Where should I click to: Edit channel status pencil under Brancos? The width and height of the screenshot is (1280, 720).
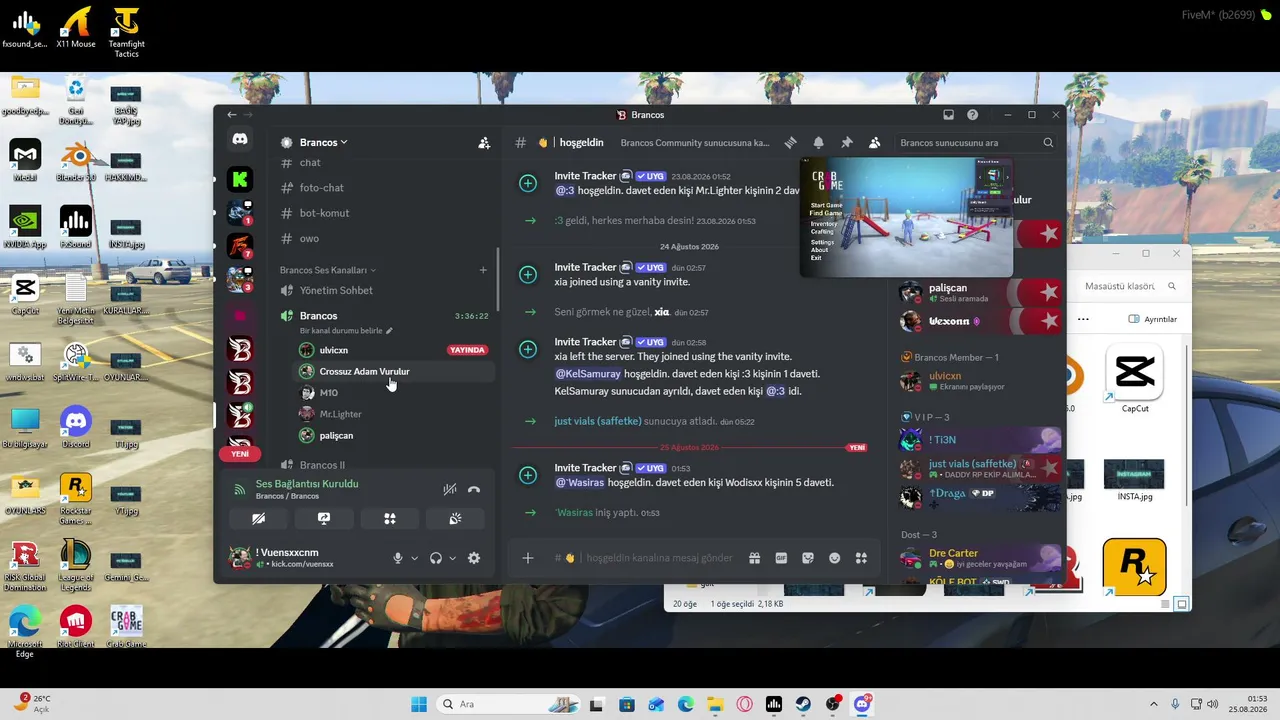(x=390, y=331)
